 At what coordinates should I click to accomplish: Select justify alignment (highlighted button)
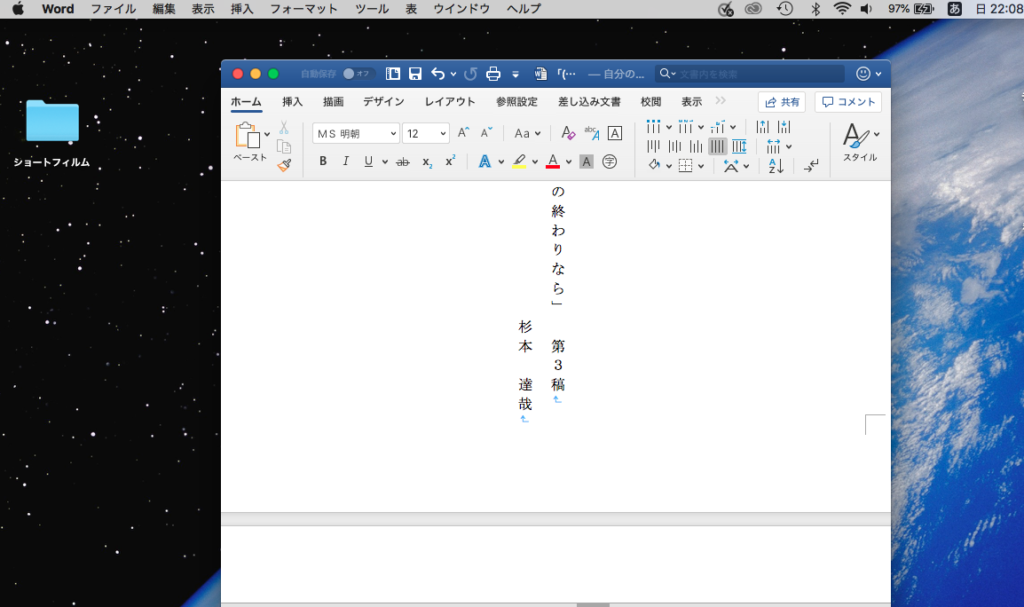pyautogui.click(x=718, y=146)
